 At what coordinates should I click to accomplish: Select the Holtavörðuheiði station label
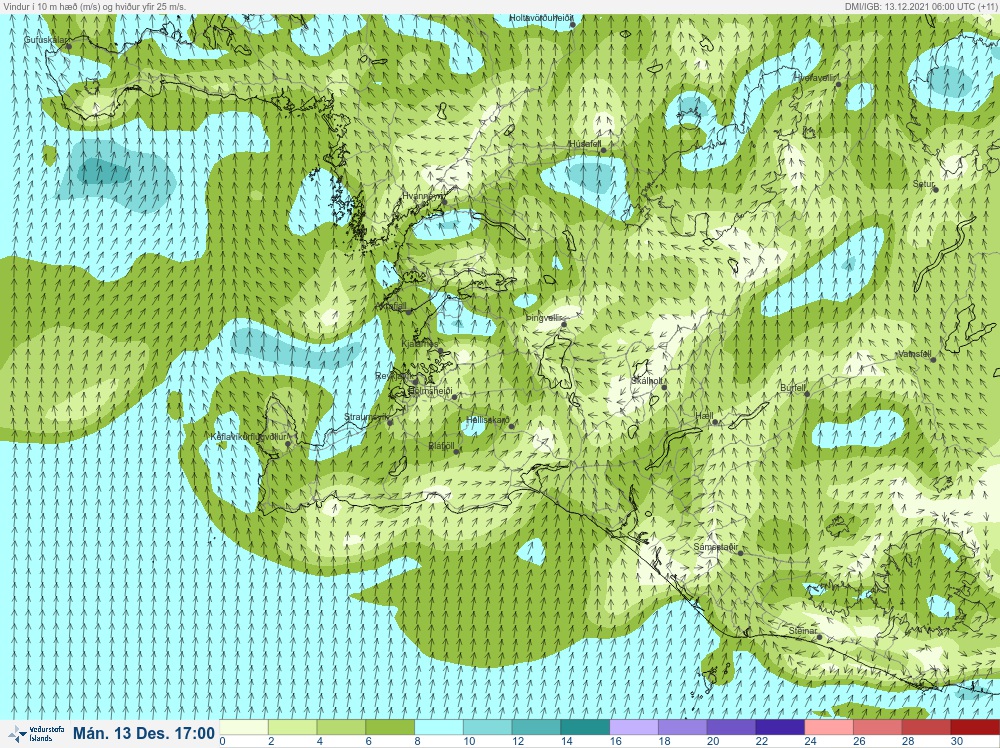coord(540,18)
